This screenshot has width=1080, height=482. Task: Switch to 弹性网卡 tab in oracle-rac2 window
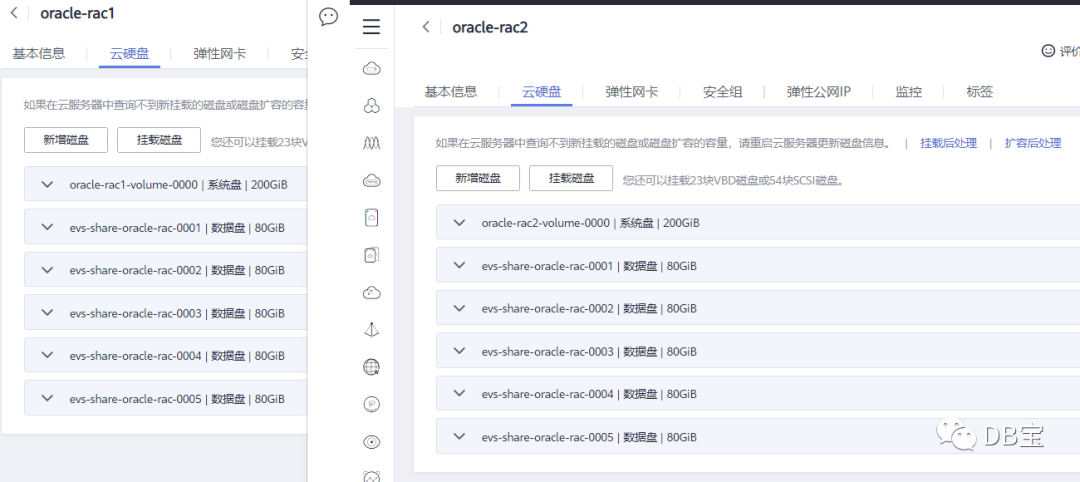(x=632, y=92)
